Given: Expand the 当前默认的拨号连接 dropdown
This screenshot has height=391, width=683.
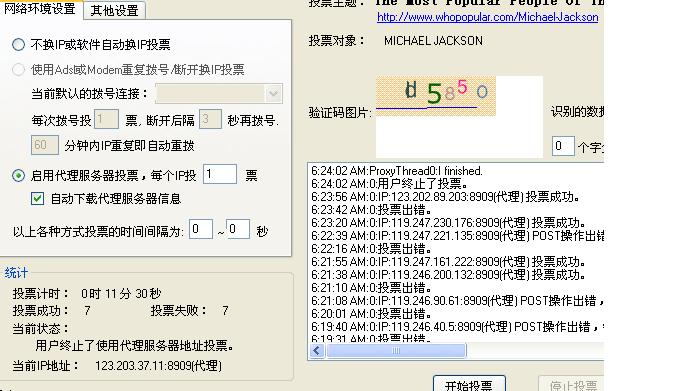Looking at the screenshot, I should [274, 94].
